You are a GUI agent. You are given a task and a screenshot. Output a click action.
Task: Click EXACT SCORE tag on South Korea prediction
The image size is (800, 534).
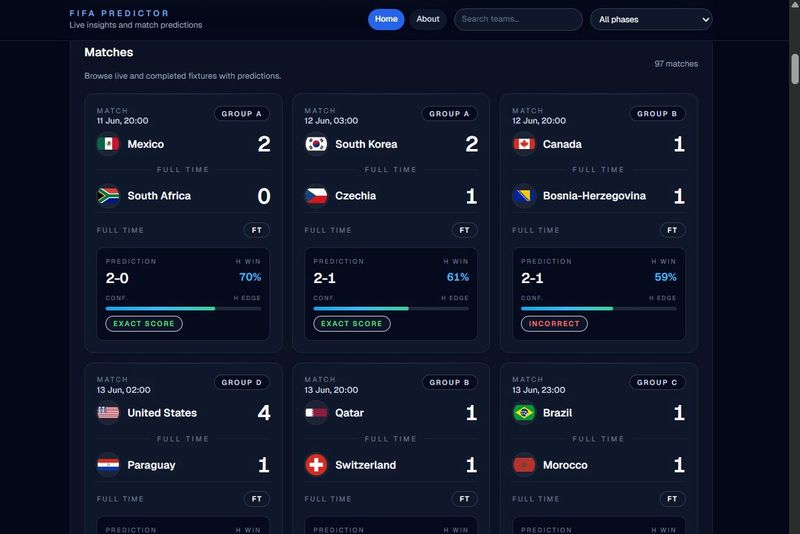[352, 324]
